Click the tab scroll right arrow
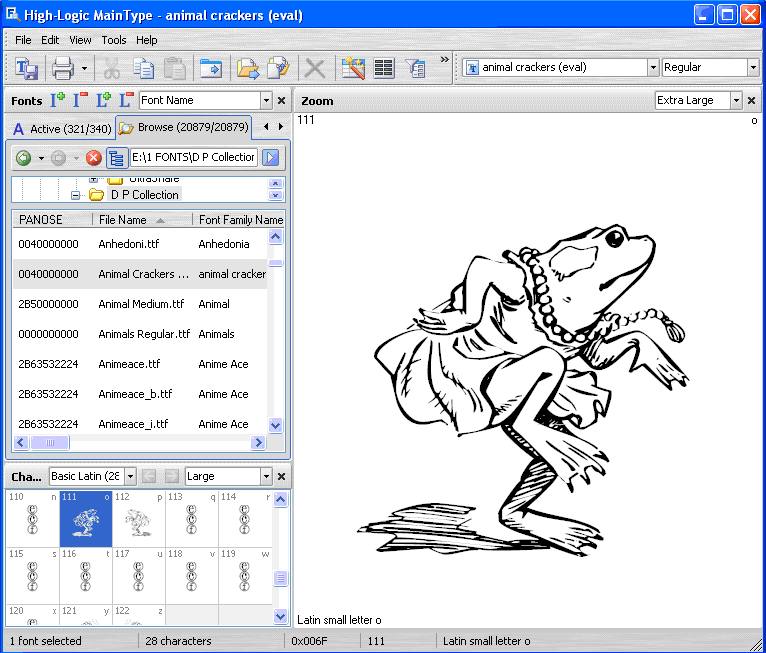The image size is (766, 653). [281, 126]
